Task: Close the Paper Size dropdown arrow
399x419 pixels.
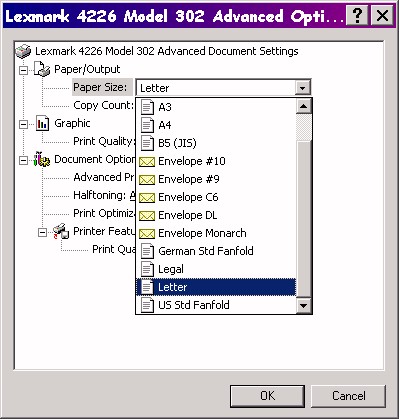Action: click(x=303, y=88)
